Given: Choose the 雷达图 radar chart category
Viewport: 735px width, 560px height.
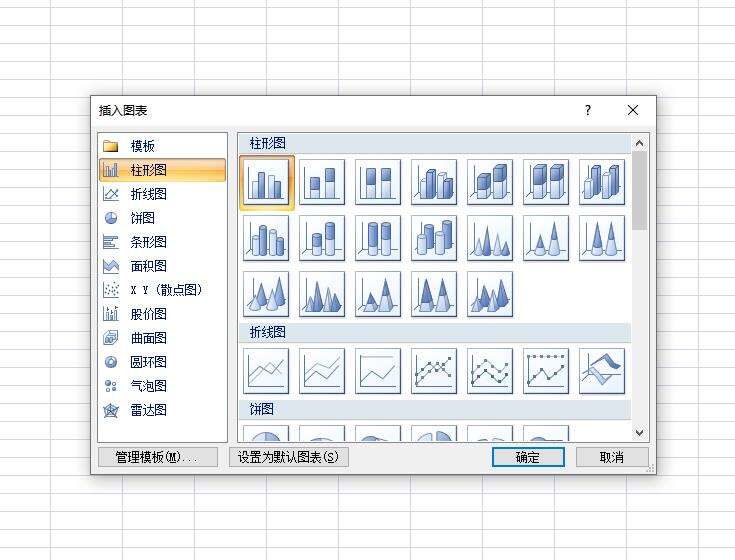Looking at the screenshot, I should [x=162, y=410].
